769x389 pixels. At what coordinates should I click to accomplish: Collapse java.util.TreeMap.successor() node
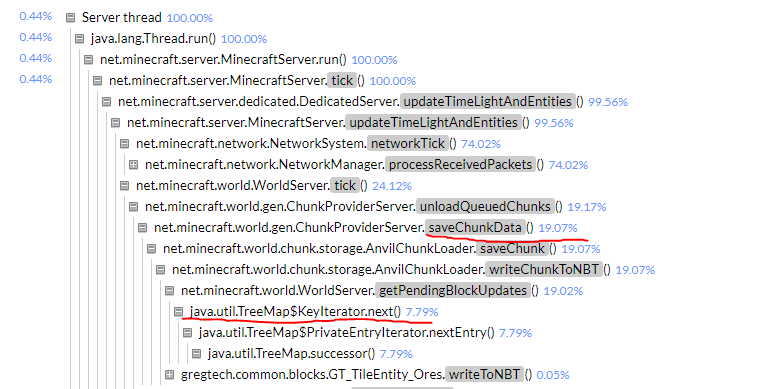(196, 354)
